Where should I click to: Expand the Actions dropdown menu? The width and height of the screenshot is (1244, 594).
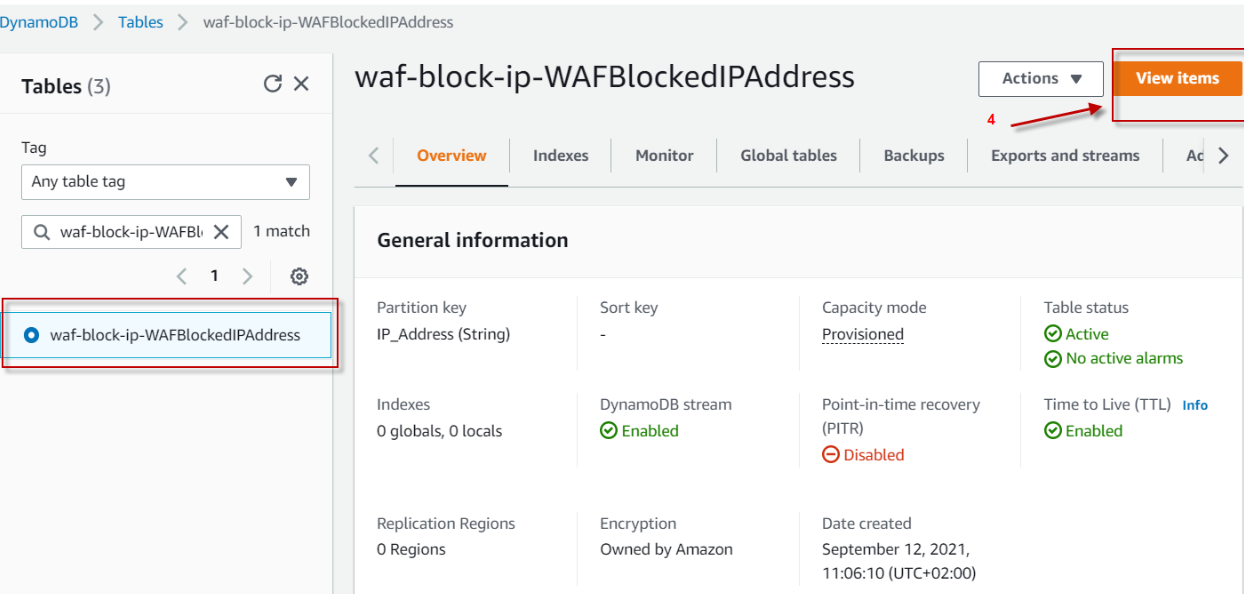click(x=1040, y=79)
